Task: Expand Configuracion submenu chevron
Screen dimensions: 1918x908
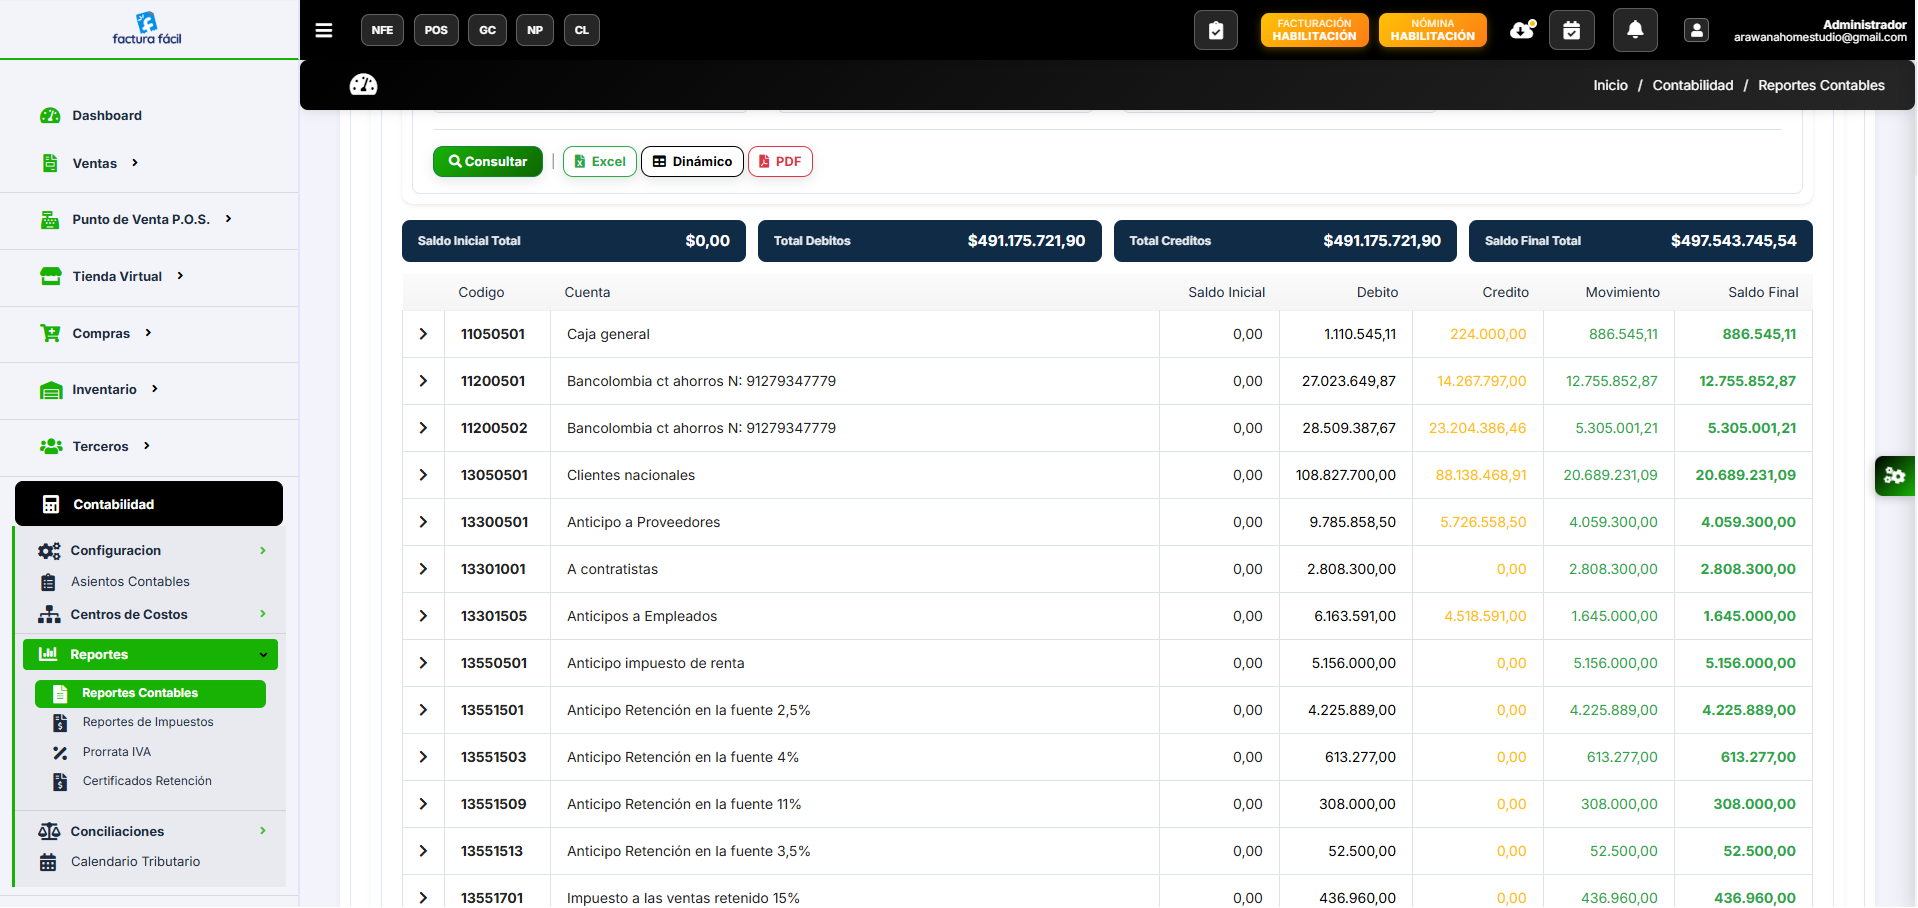Action: coord(263,551)
